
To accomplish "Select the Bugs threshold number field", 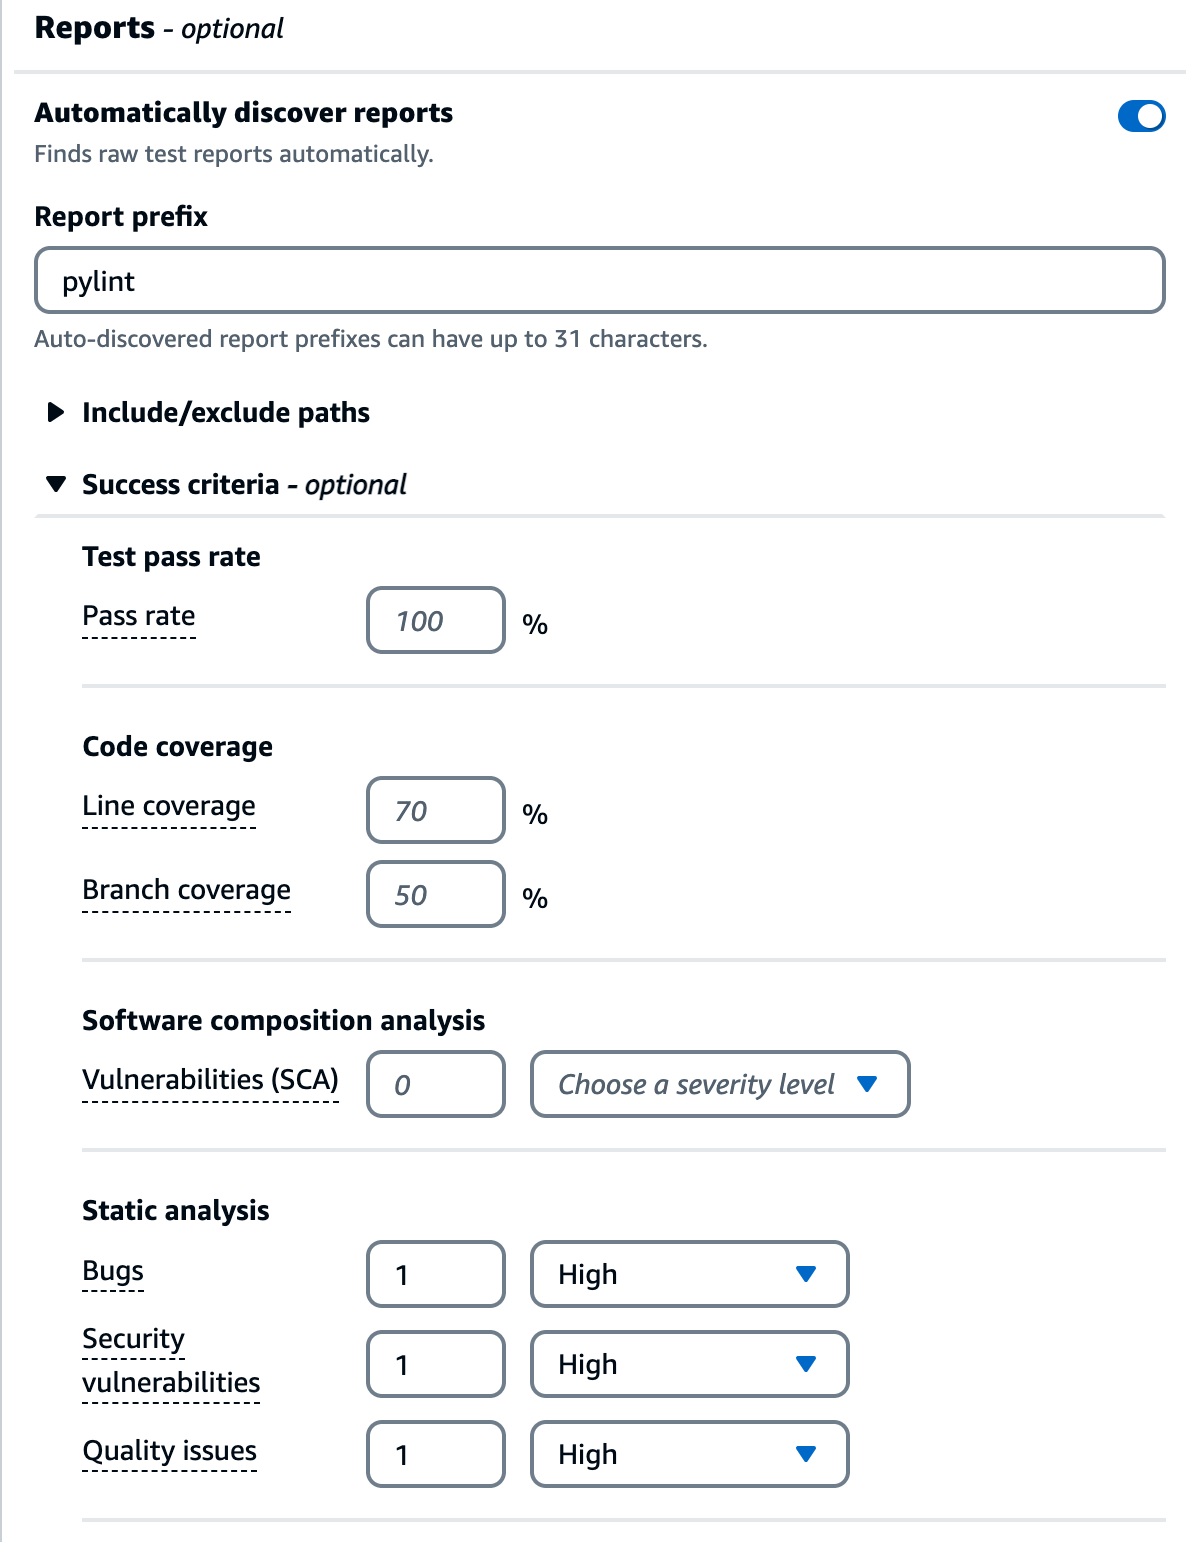I will 434,1274.
